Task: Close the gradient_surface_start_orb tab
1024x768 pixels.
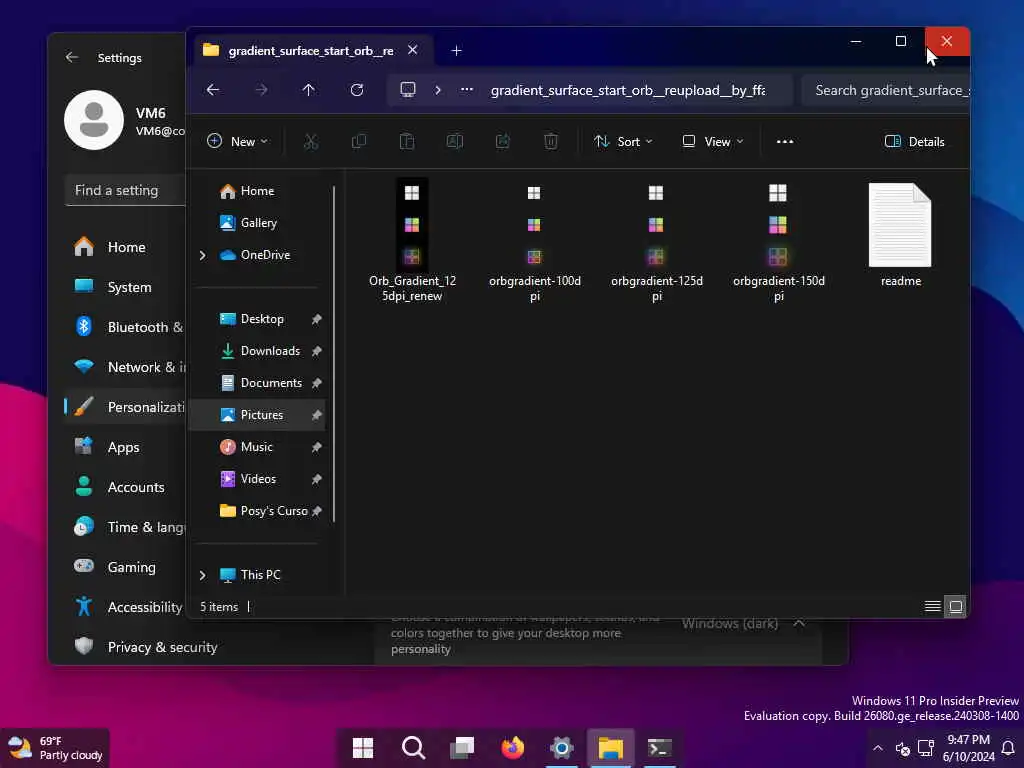Action: [413, 50]
